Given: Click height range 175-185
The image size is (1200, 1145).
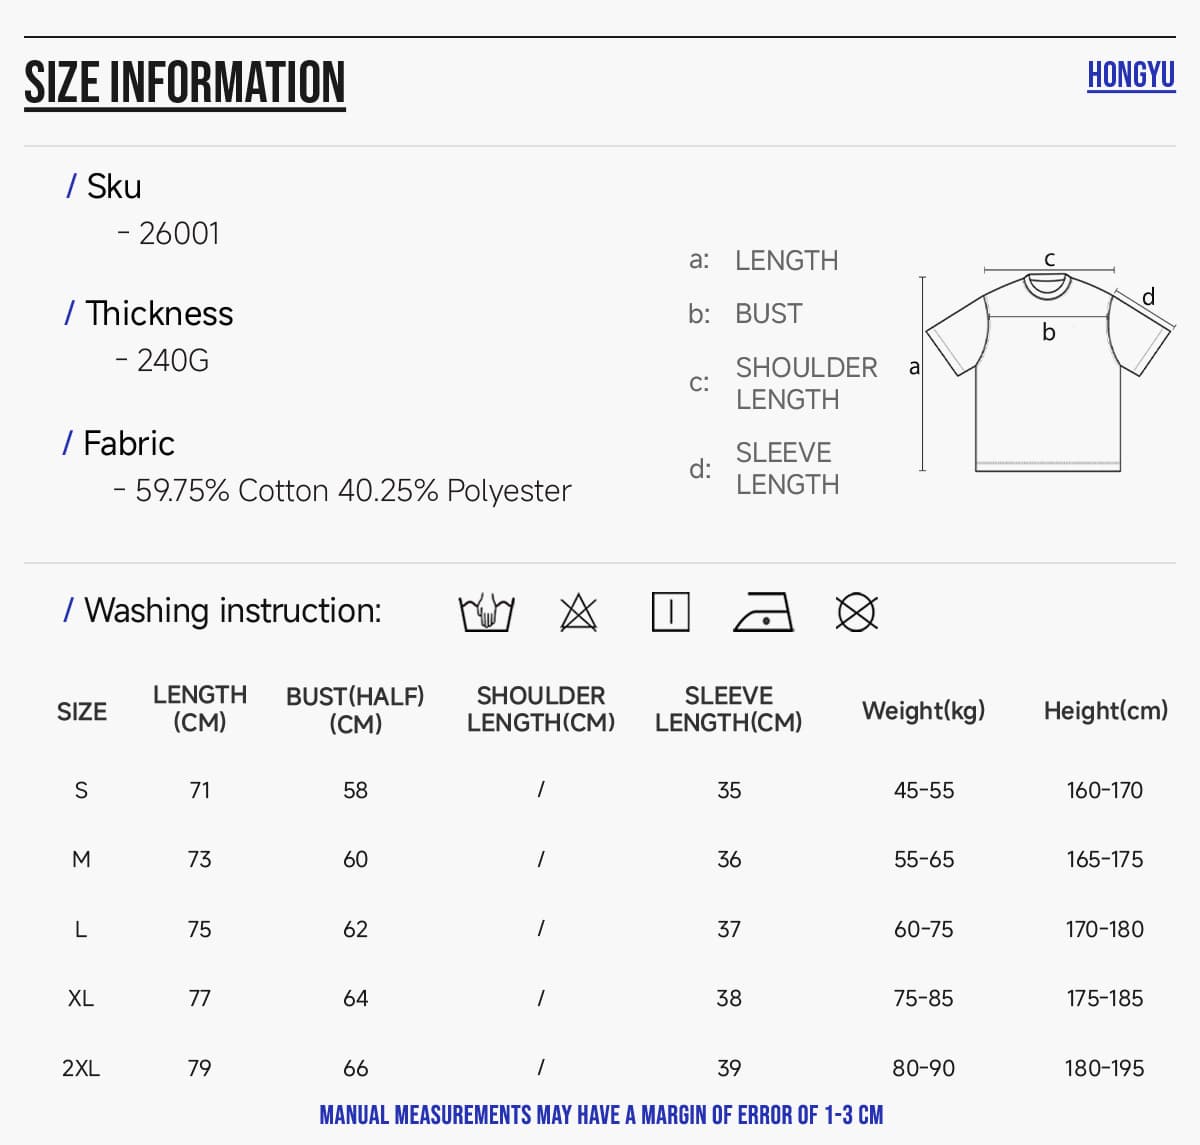Looking at the screenshot, I should tap(1105, 998).
